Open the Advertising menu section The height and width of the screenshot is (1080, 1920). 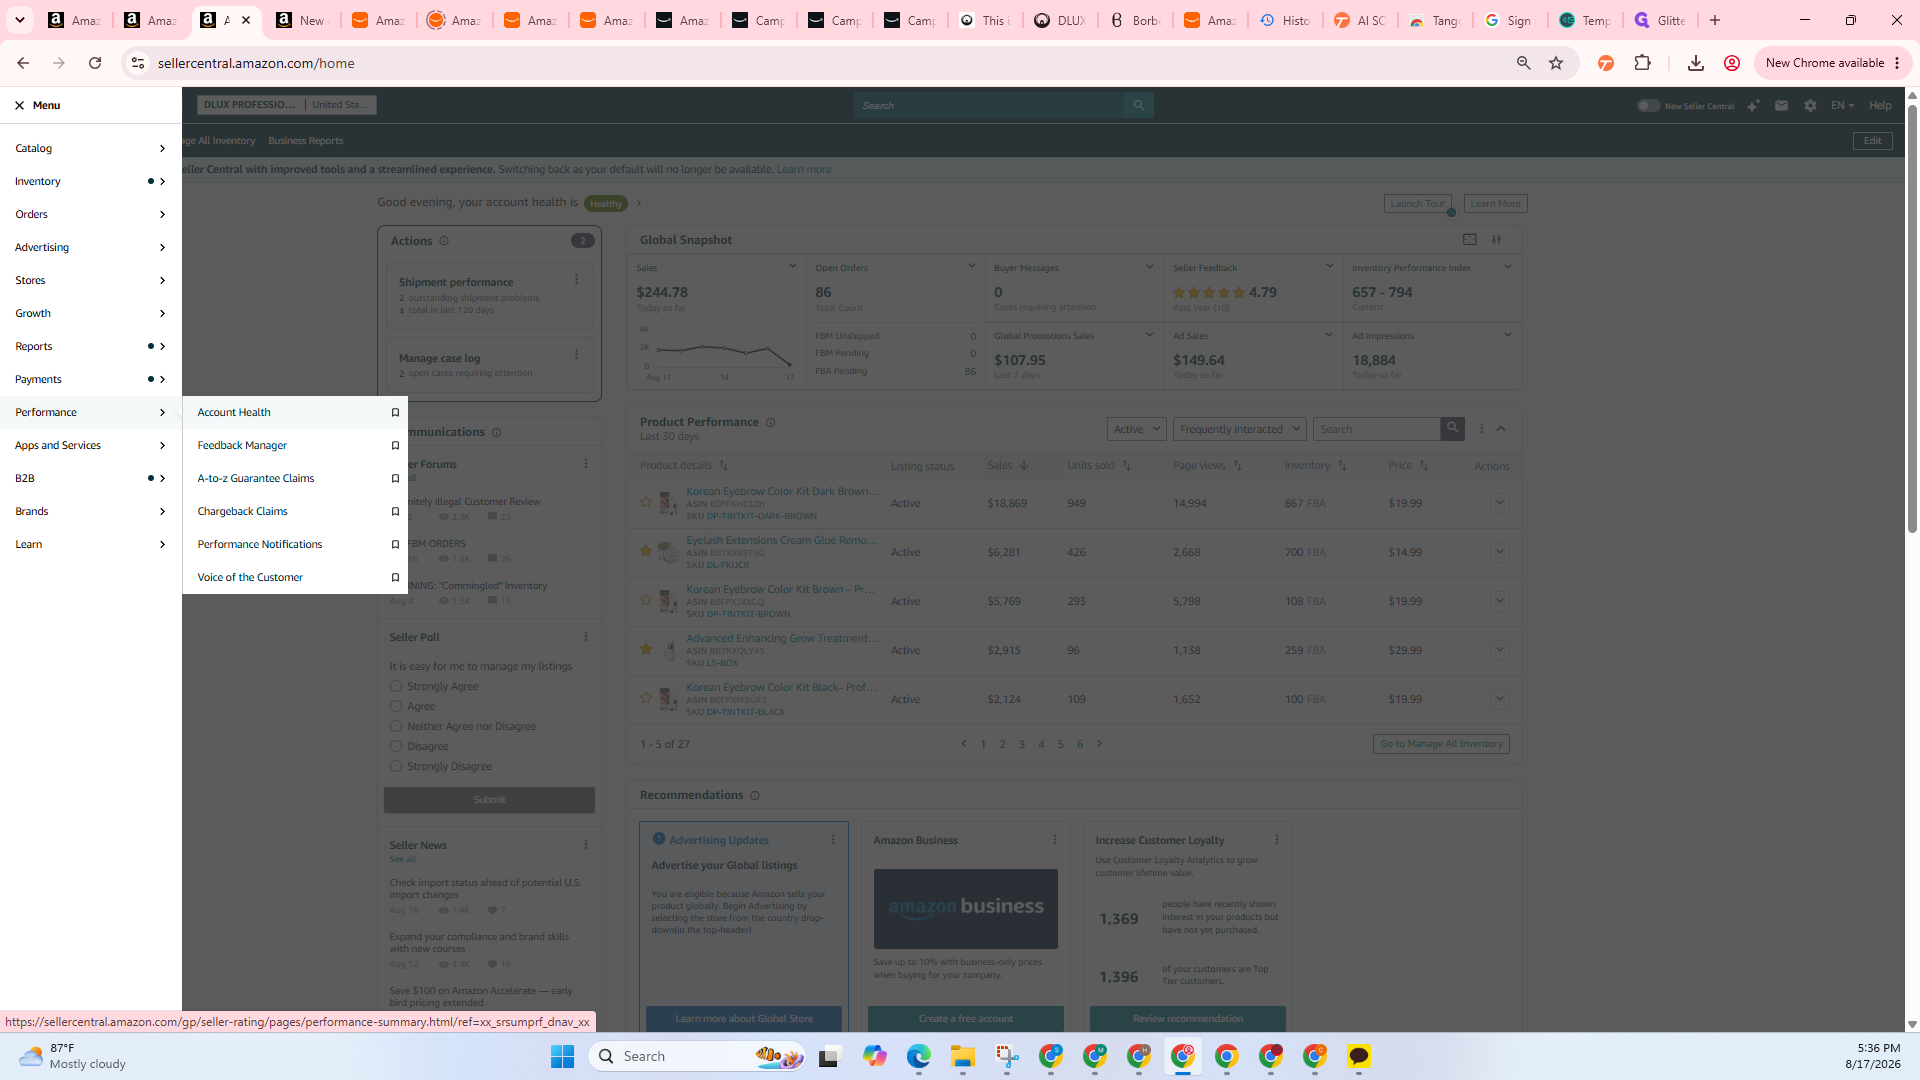click(91, 247)
